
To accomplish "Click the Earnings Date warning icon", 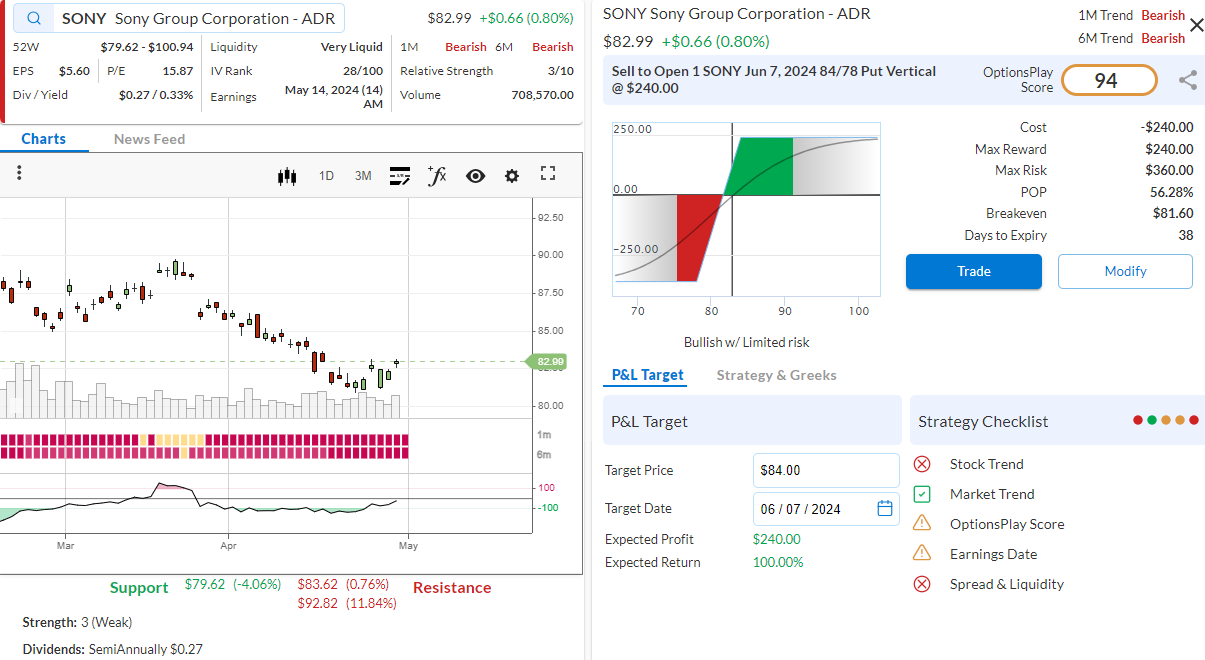I will 922,554.
